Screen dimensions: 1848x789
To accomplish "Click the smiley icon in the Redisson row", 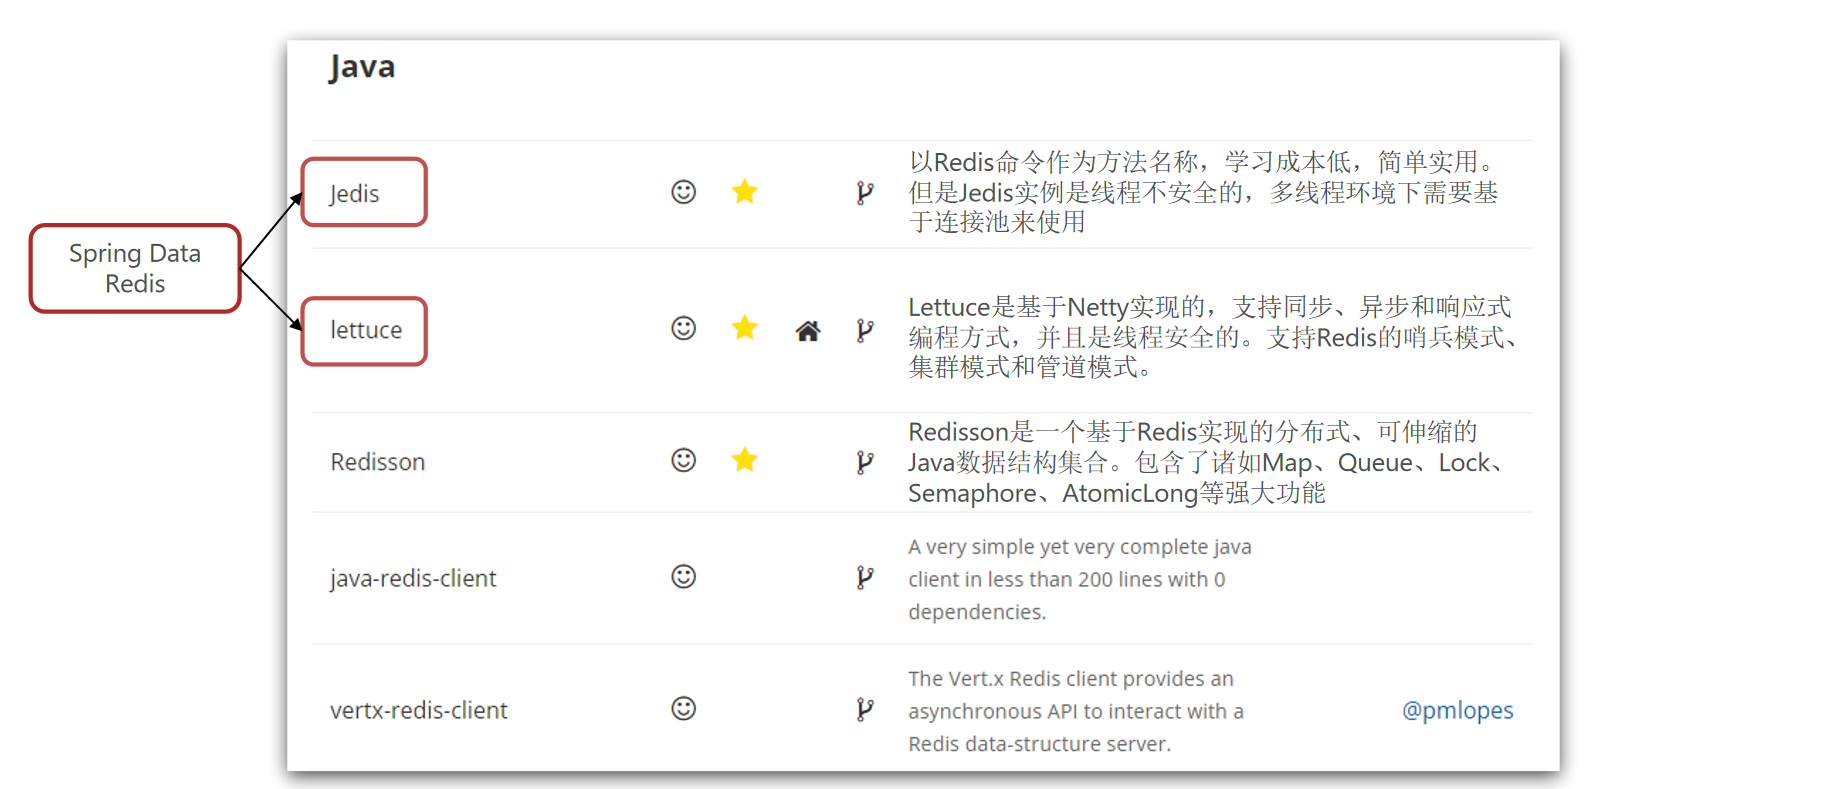I will coord(683,460).
